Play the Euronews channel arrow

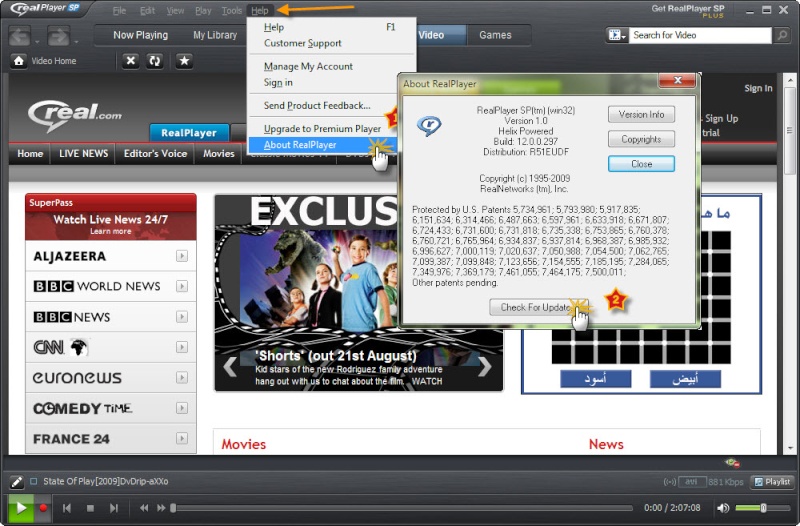coord(182,378)
